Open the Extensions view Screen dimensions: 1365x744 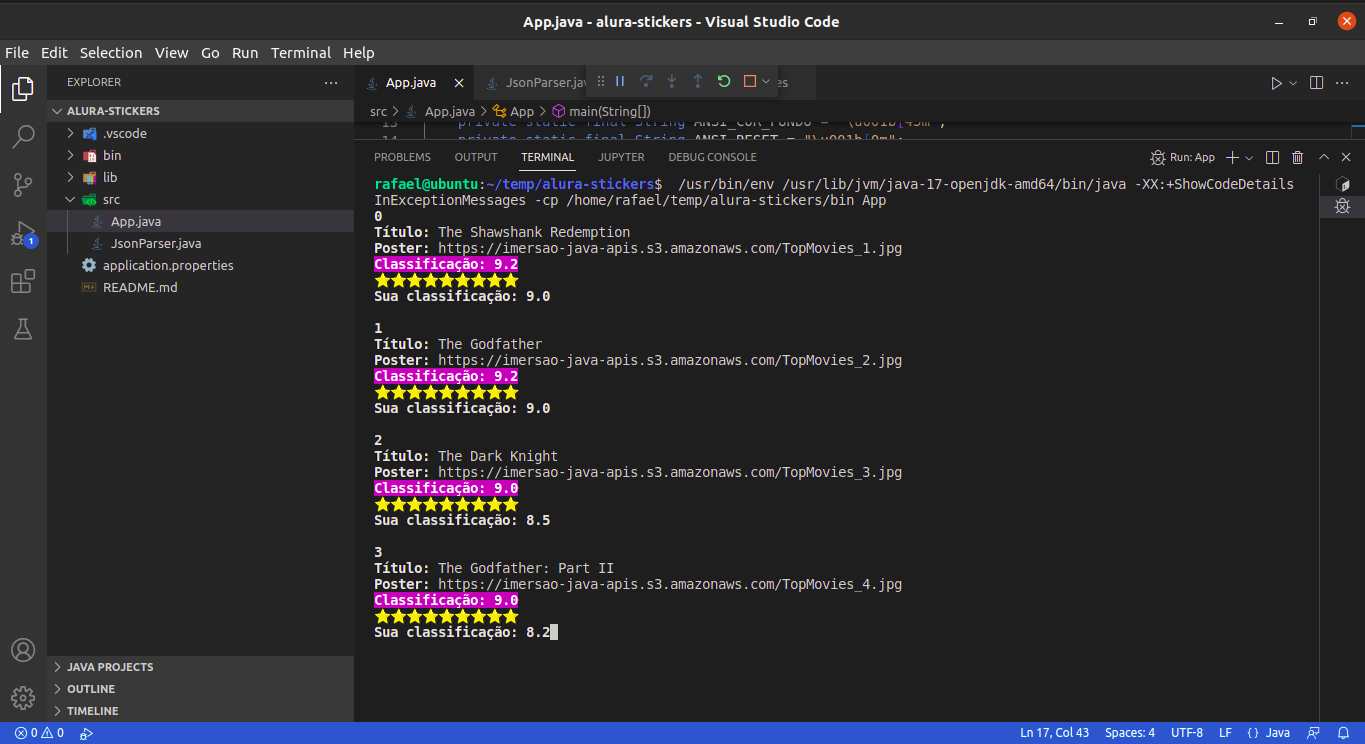tap(23, 281)
